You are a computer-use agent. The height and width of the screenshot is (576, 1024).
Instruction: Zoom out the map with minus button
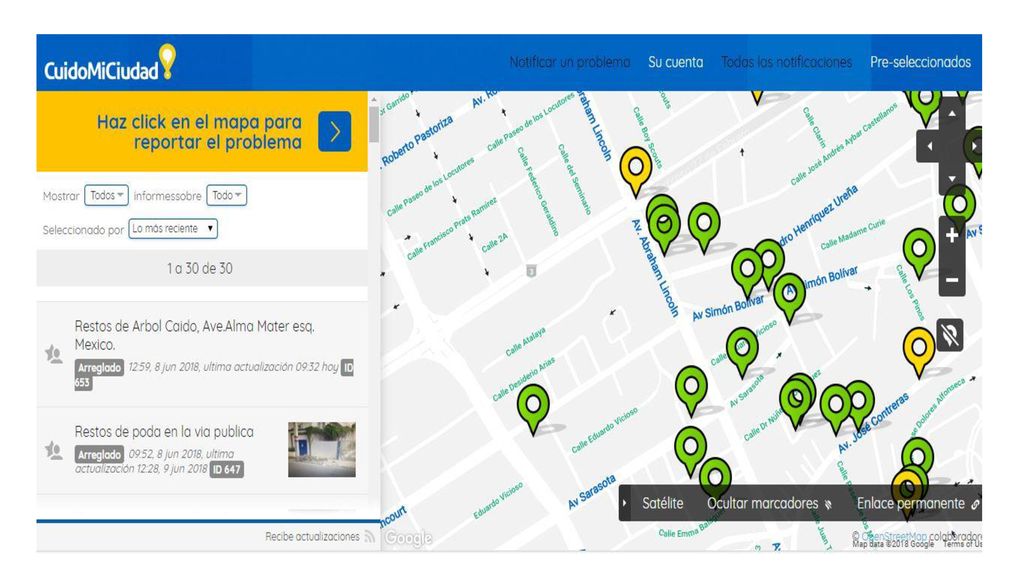click(952, 280)
